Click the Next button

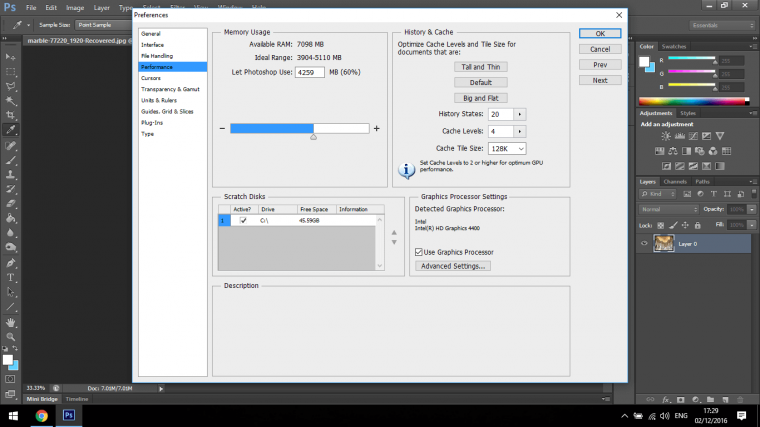[600, 80]
